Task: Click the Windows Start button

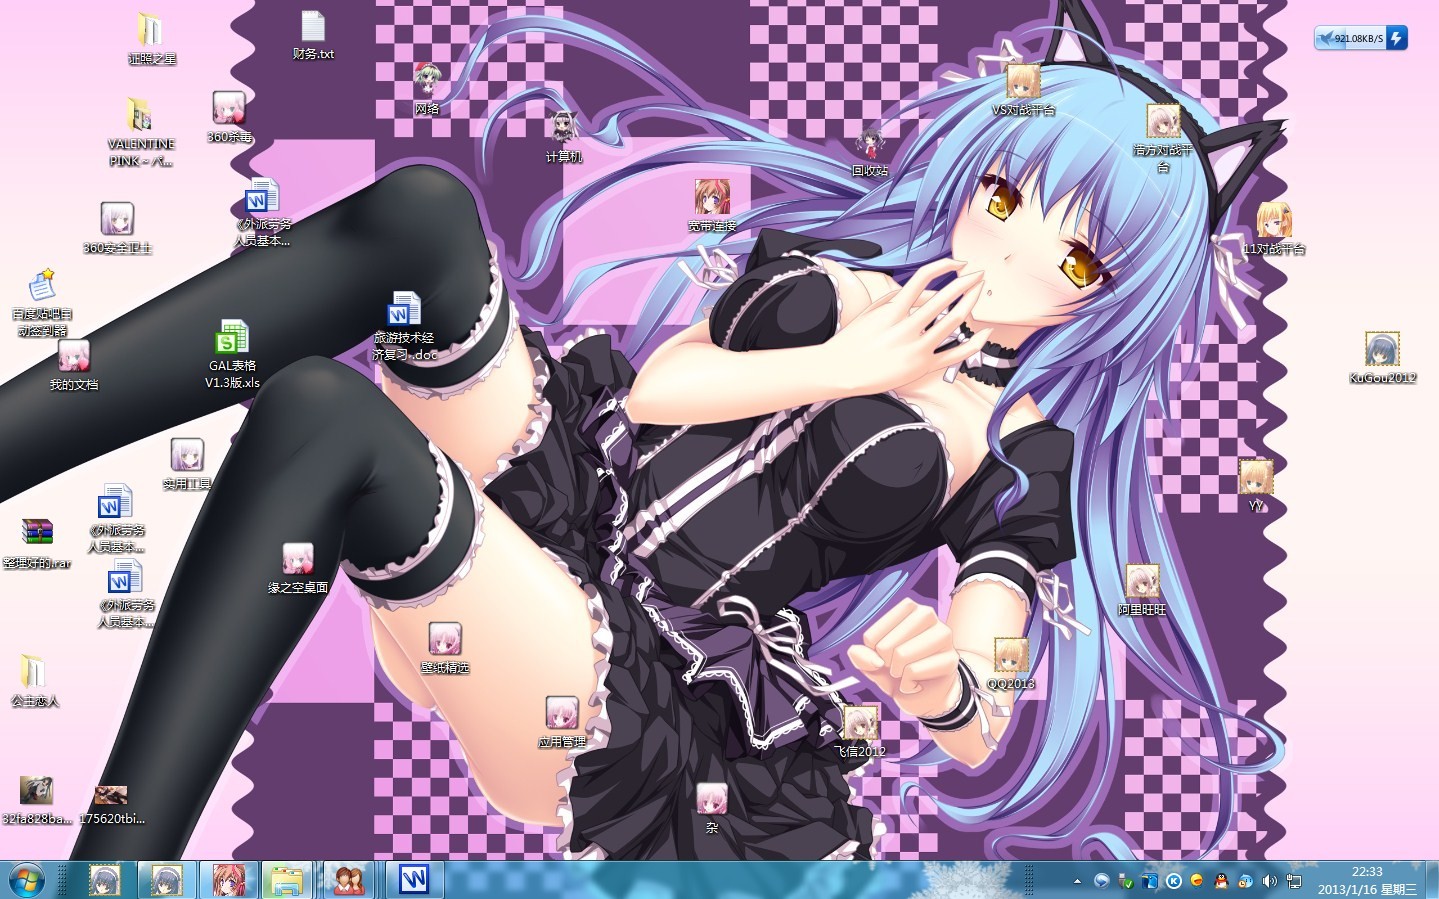Action: pos(26,880)
